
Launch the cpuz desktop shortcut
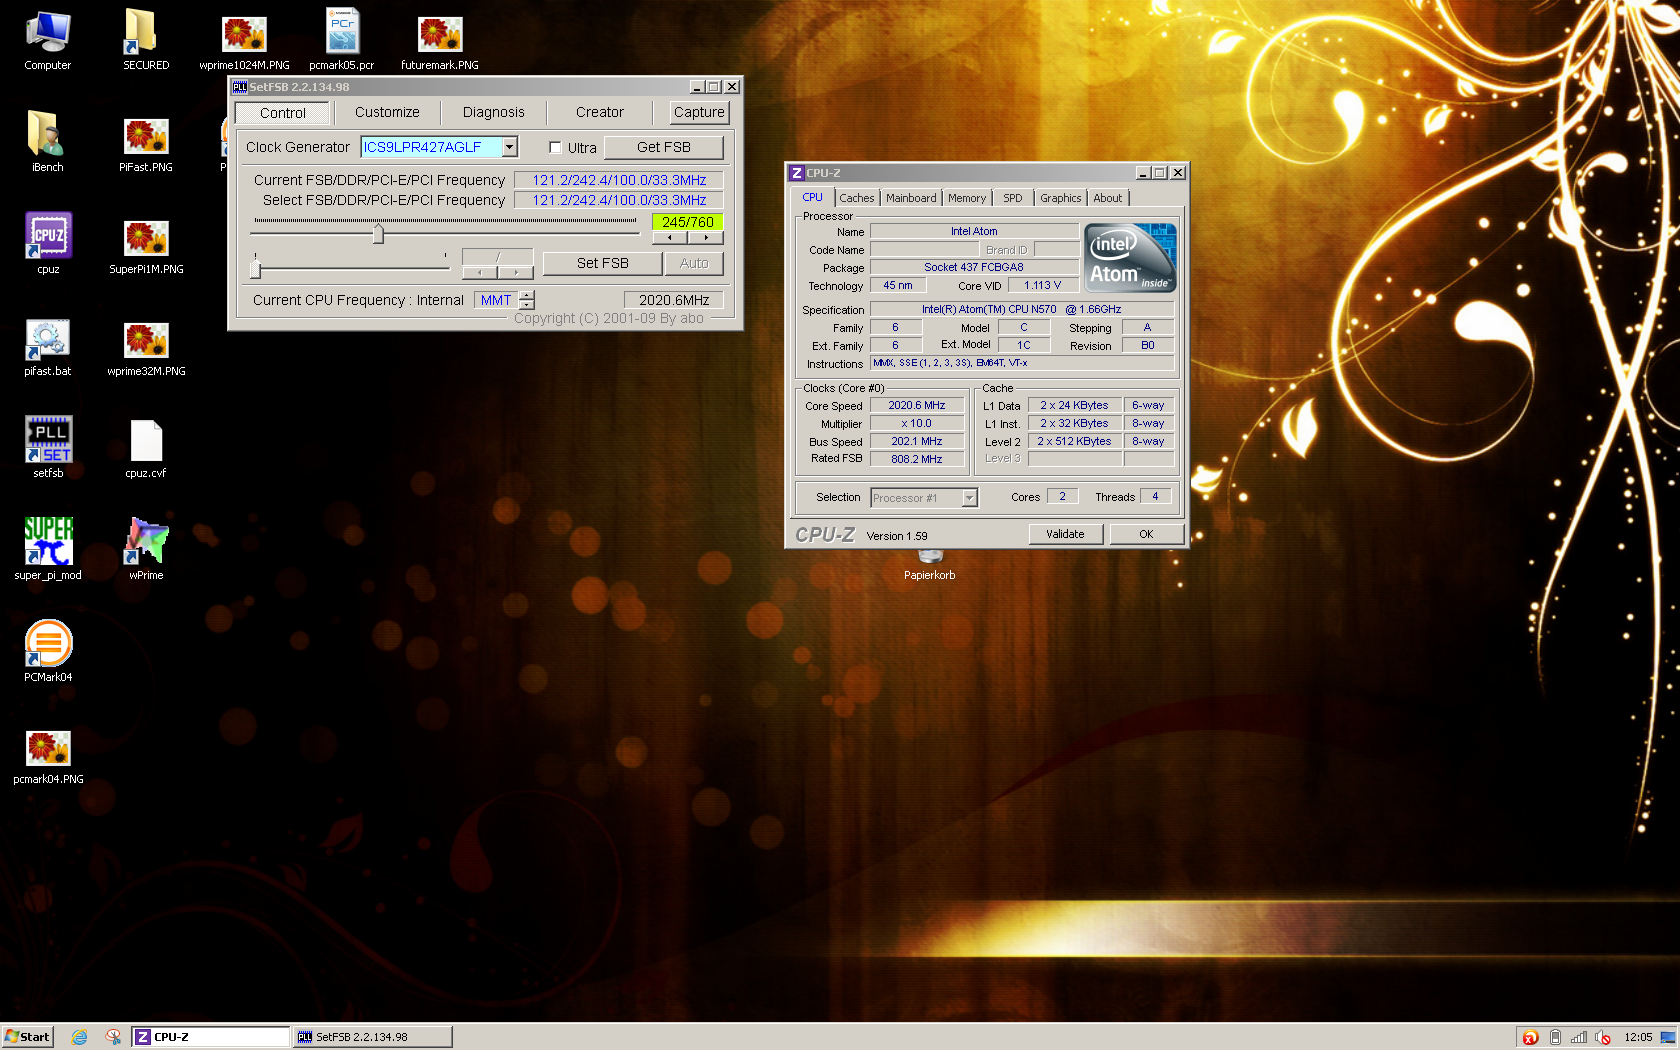pos(47,245)
